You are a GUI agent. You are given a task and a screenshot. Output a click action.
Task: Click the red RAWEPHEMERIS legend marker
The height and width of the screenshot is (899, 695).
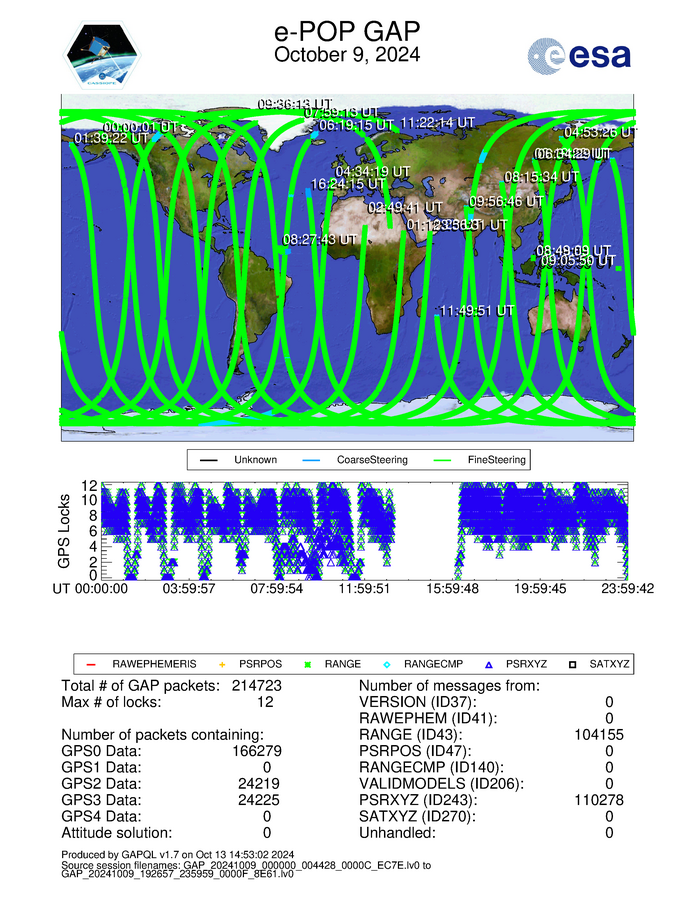coord(91,663)
